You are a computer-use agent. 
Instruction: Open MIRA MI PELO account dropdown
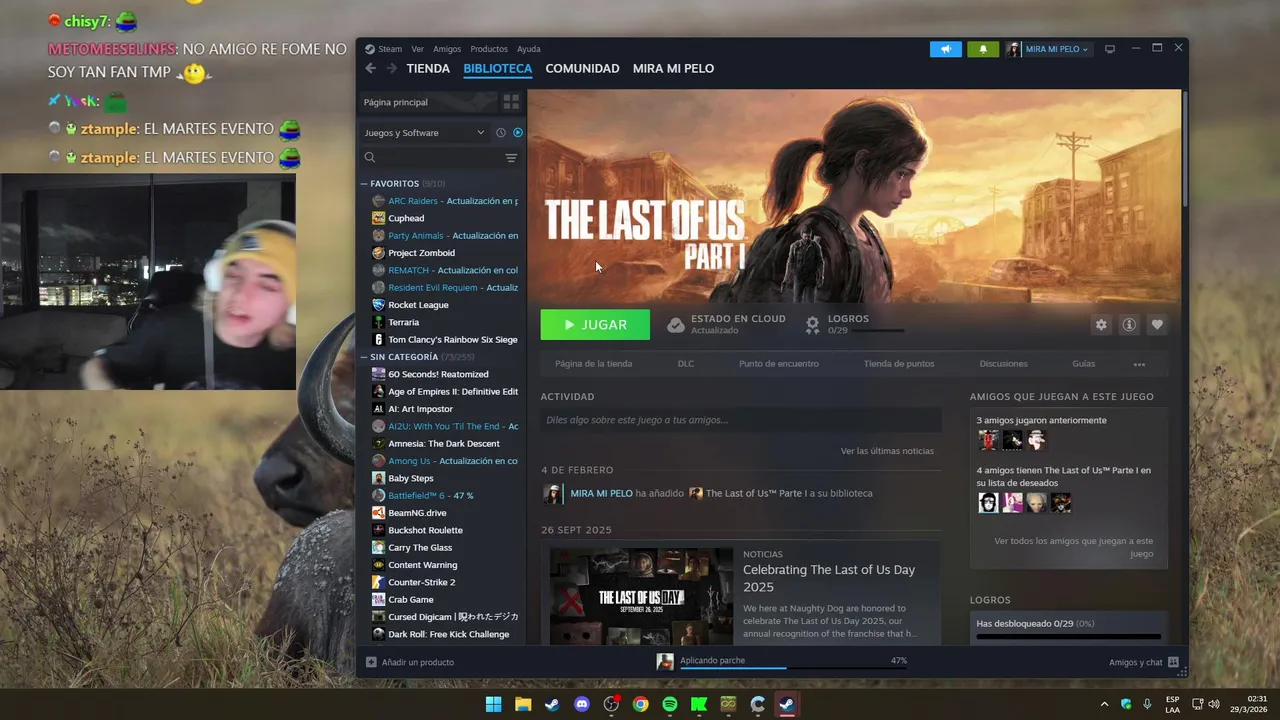tap(1049, 49)
